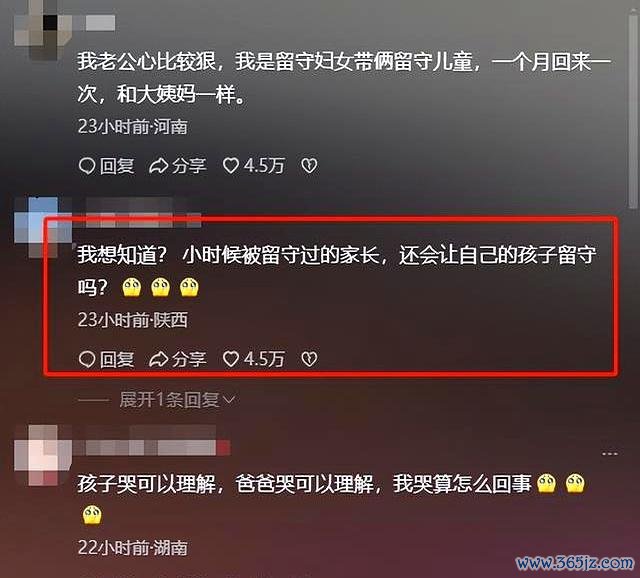Click the 4.5万 like count on Henan comment
This screenshot has width=640, height=578.
[x=264, y=166]
